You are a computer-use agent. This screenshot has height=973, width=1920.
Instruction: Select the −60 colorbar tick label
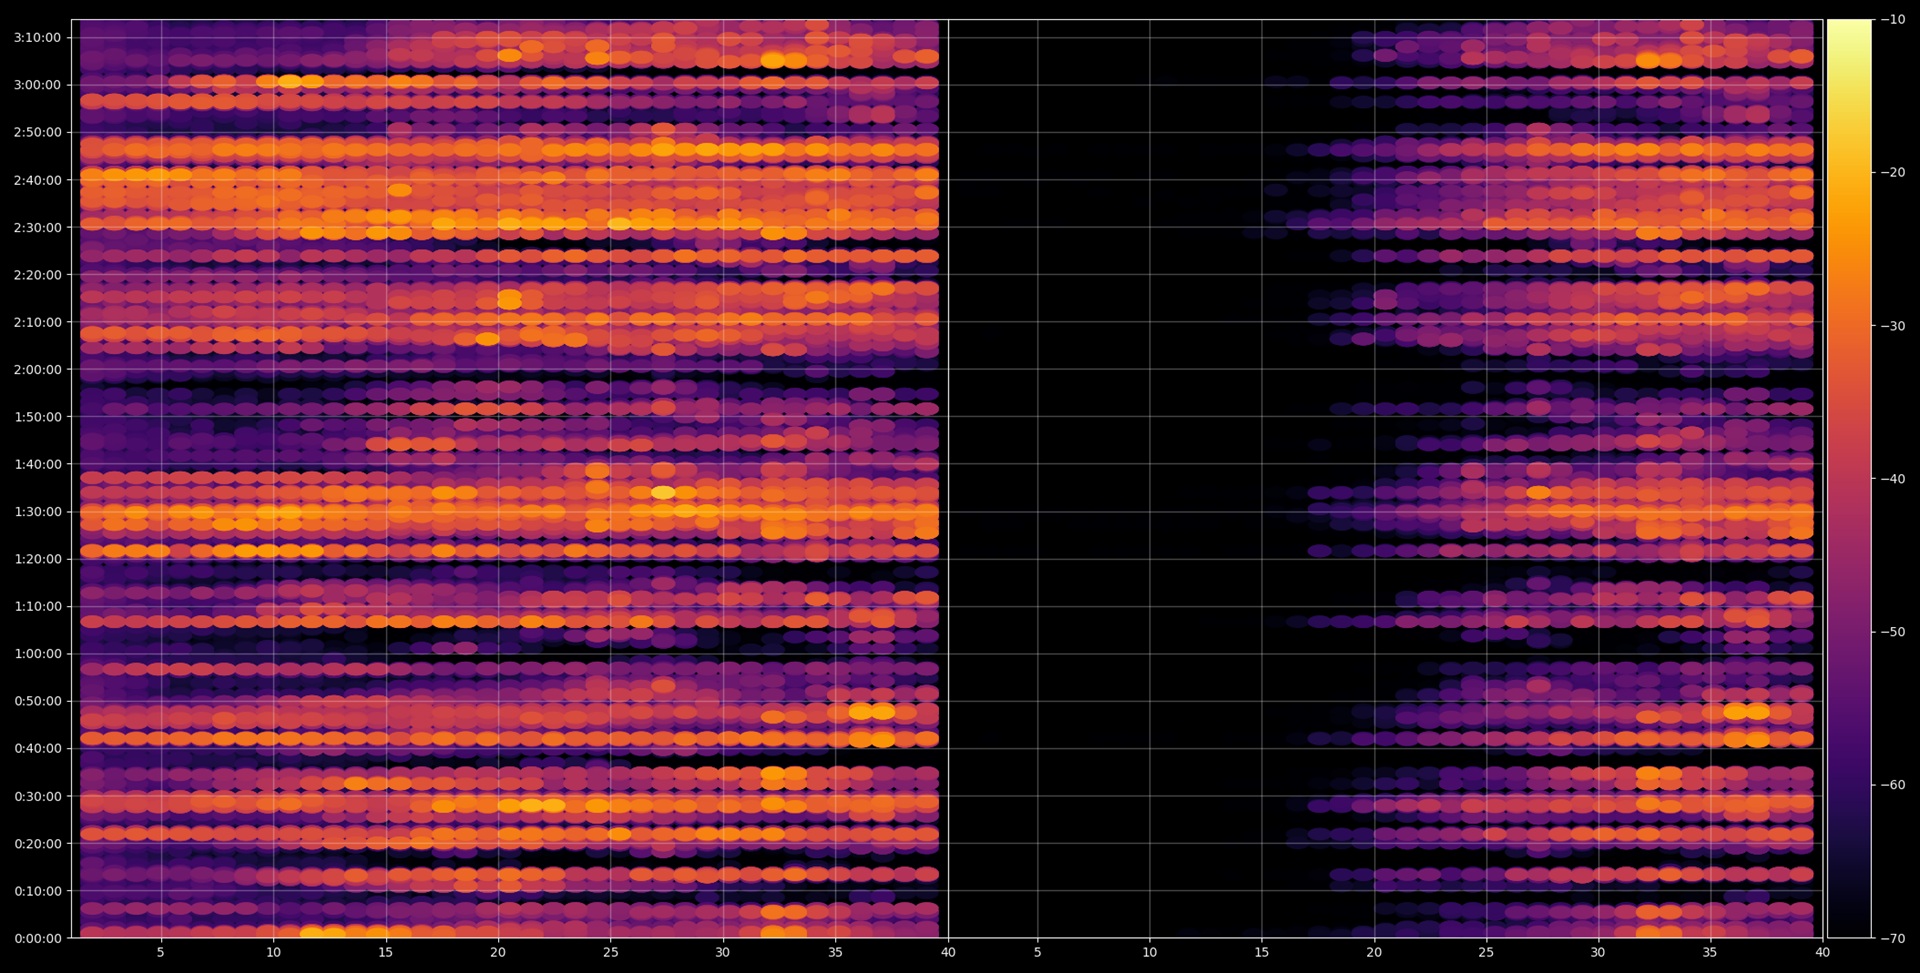[1892, 785]
